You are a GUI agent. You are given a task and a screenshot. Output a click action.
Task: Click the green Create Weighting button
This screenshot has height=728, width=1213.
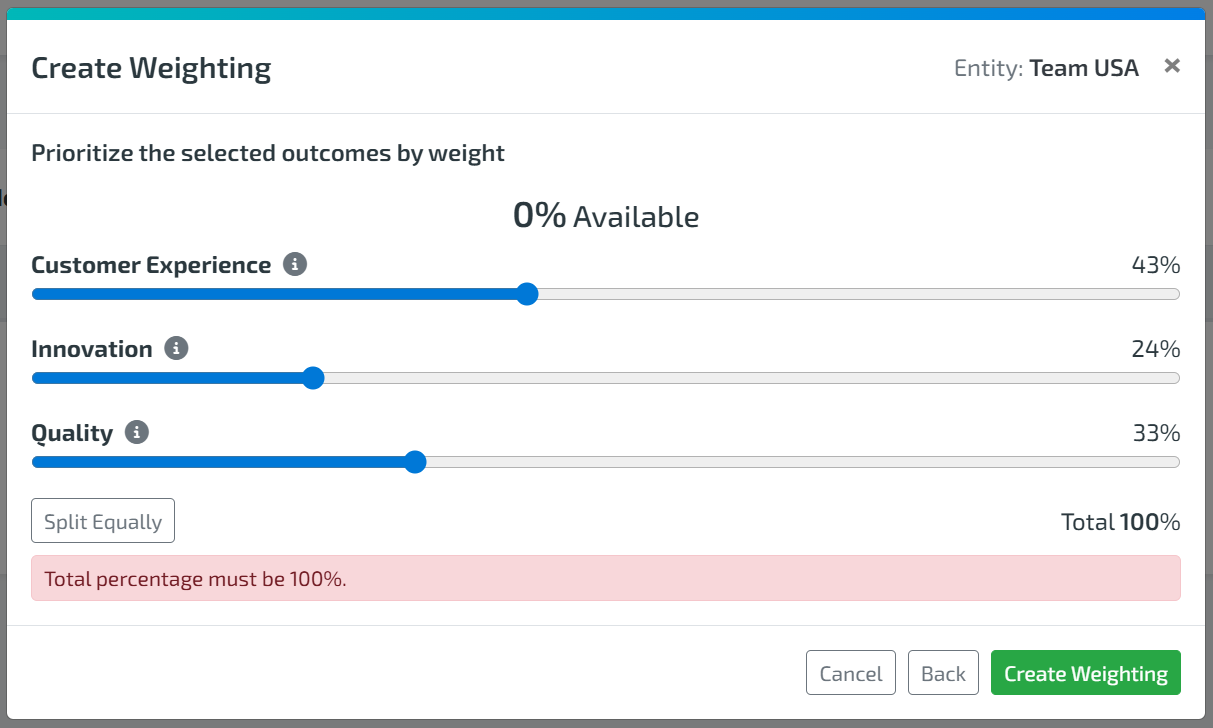1085,673
